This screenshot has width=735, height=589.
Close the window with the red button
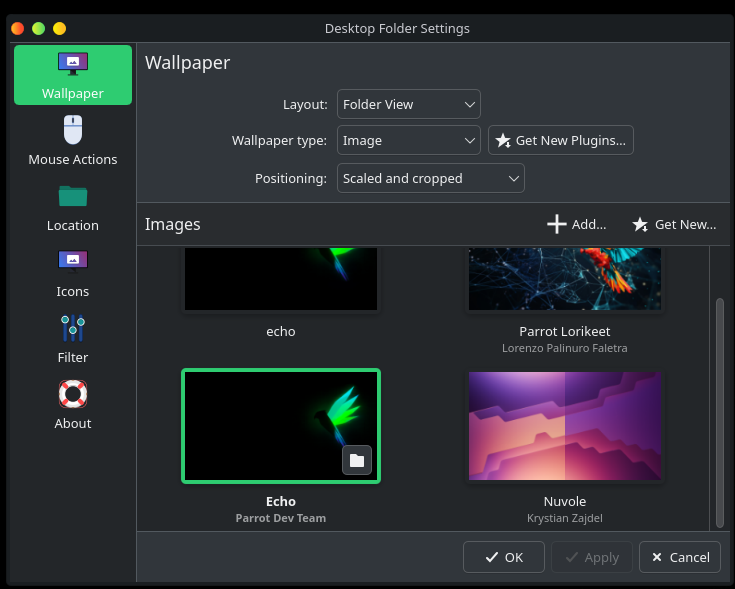point(18,28)
